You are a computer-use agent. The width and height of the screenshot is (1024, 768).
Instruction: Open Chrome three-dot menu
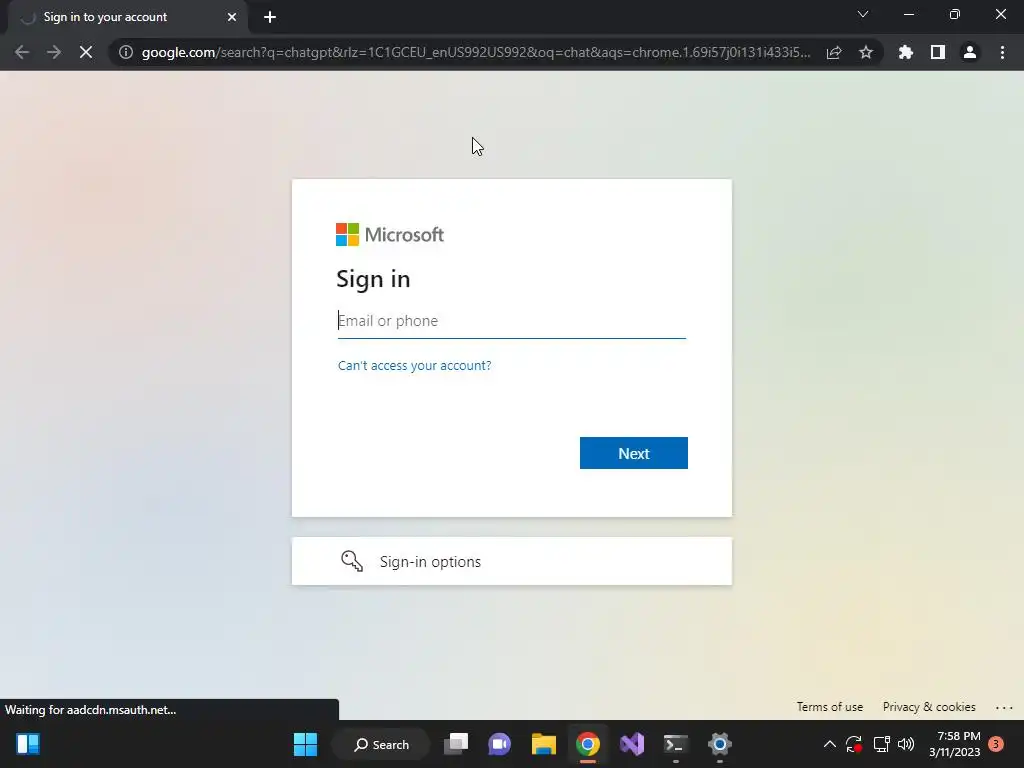tap(1002, 52)
